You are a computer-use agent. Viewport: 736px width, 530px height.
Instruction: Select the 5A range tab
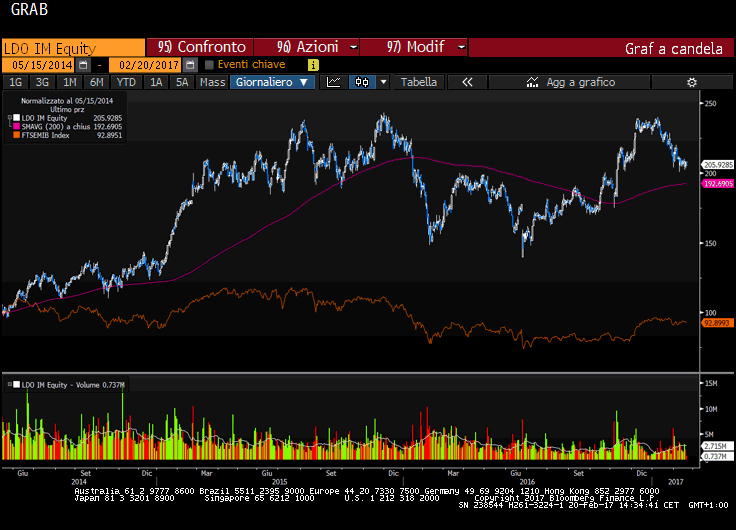click(182, 82)
